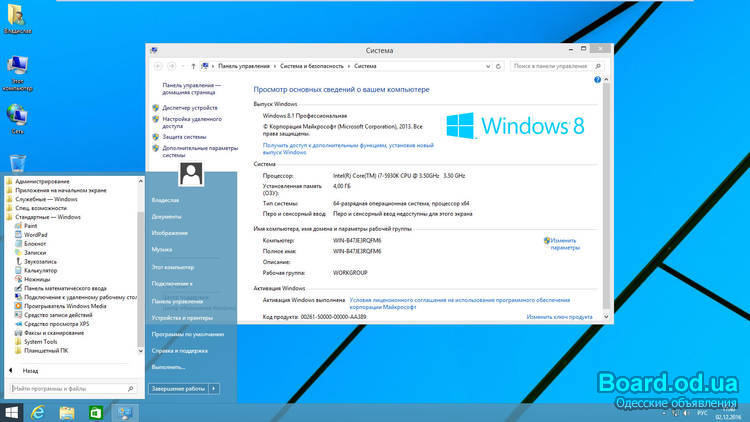Open Internet Explorer from the taskbar

click(38, 412)
